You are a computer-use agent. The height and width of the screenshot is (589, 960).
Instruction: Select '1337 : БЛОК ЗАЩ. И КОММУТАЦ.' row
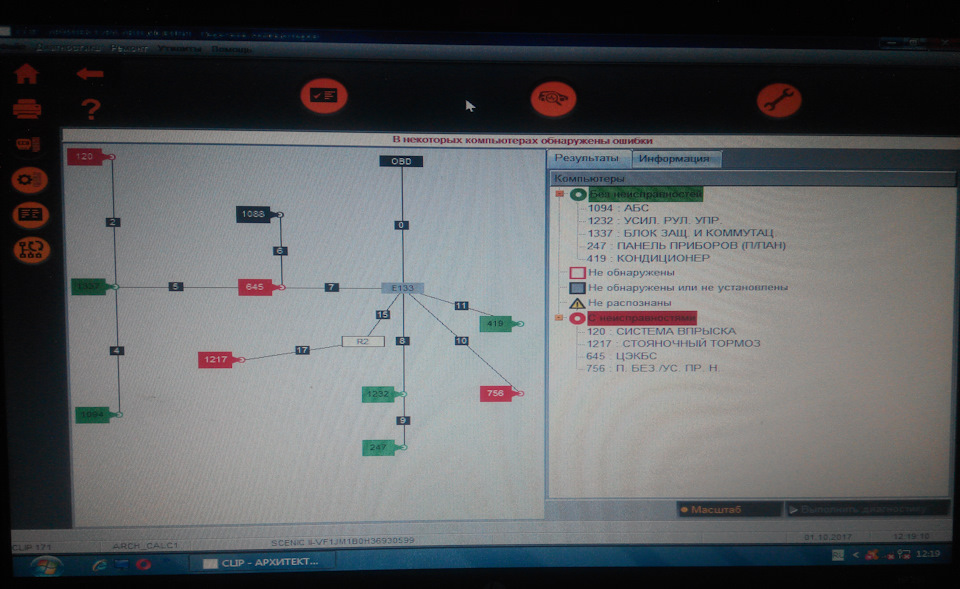pyautogui.click(x=681, y=233)
